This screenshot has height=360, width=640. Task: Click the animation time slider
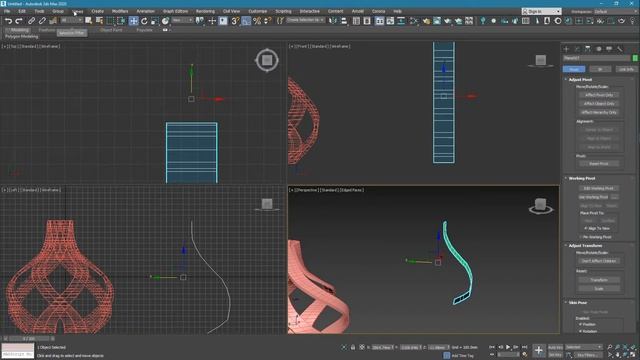pyautogui.click(x=29, y=339)
